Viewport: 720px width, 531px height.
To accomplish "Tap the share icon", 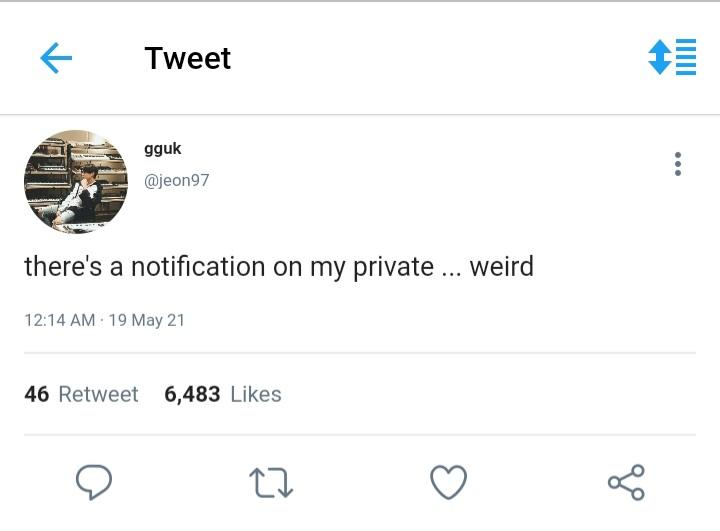I will click(626, 483).
